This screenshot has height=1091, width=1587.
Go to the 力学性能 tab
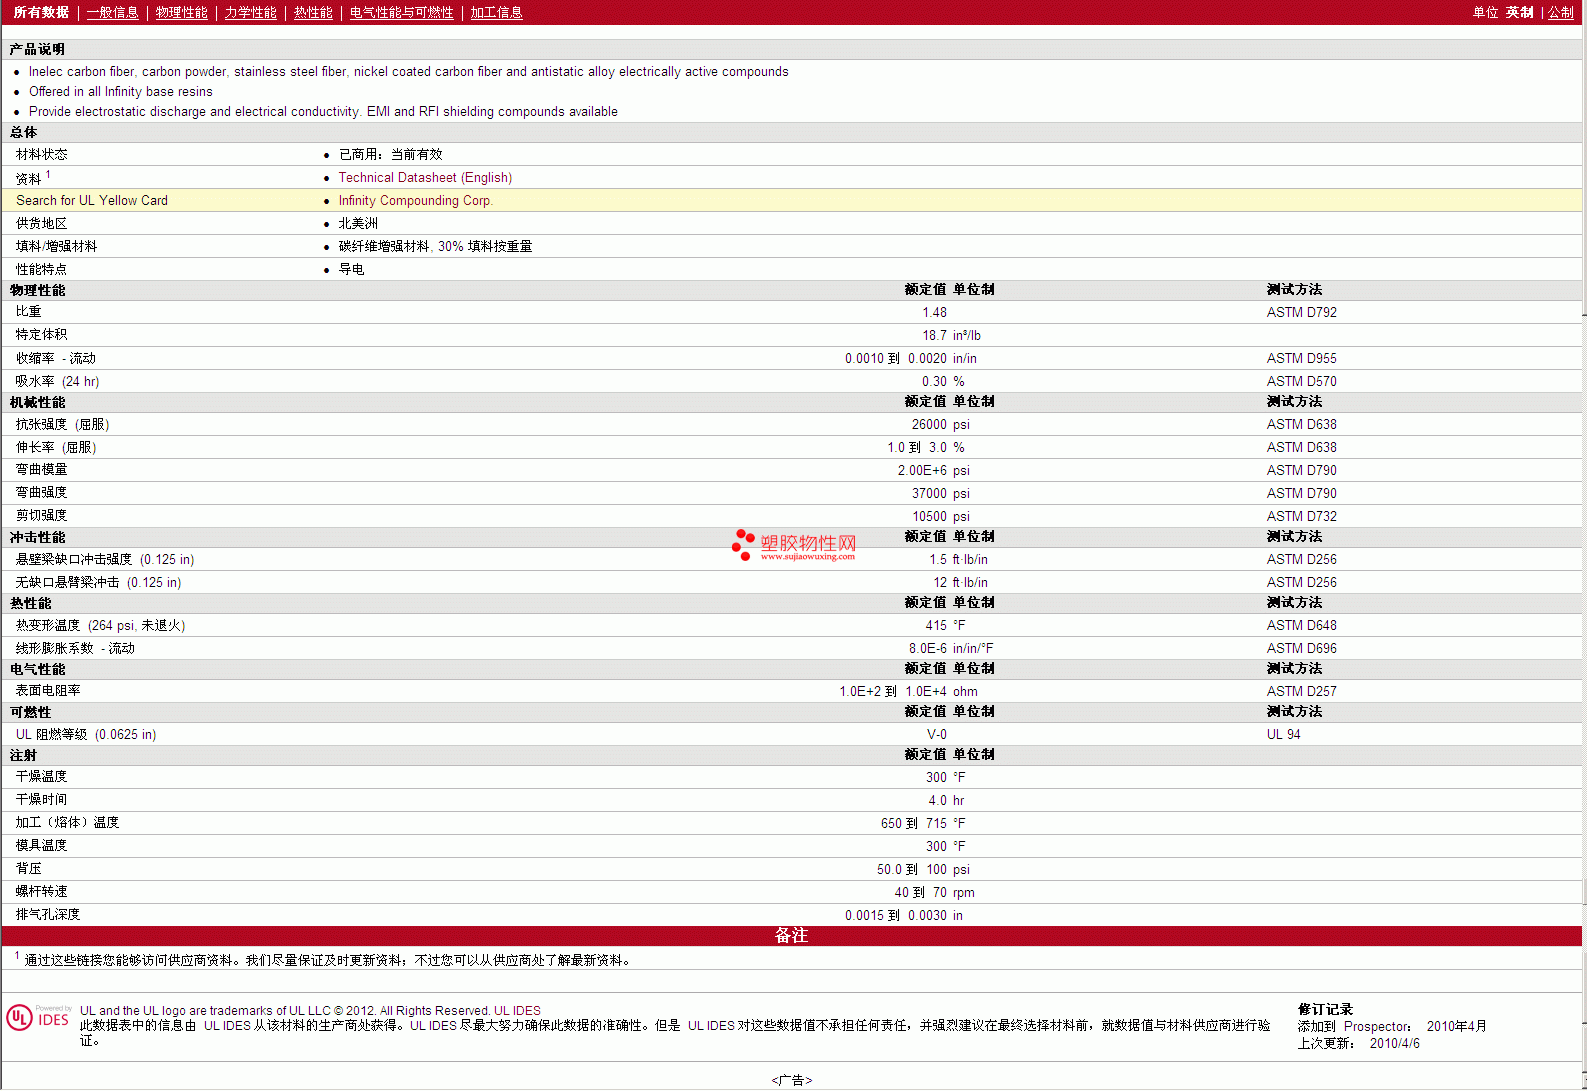(x=250, y=12)
